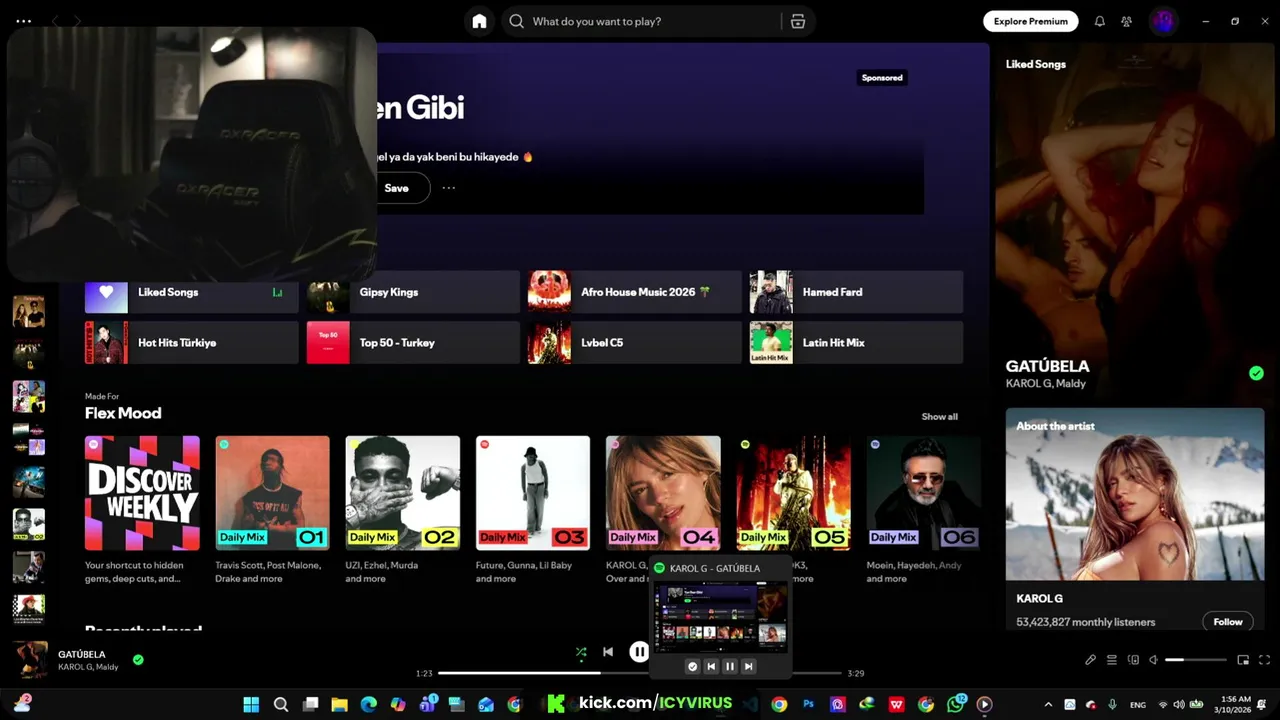Click the Explore Premium button
The width and height of the screenshot is (1280, 720).
point(1031,21)
